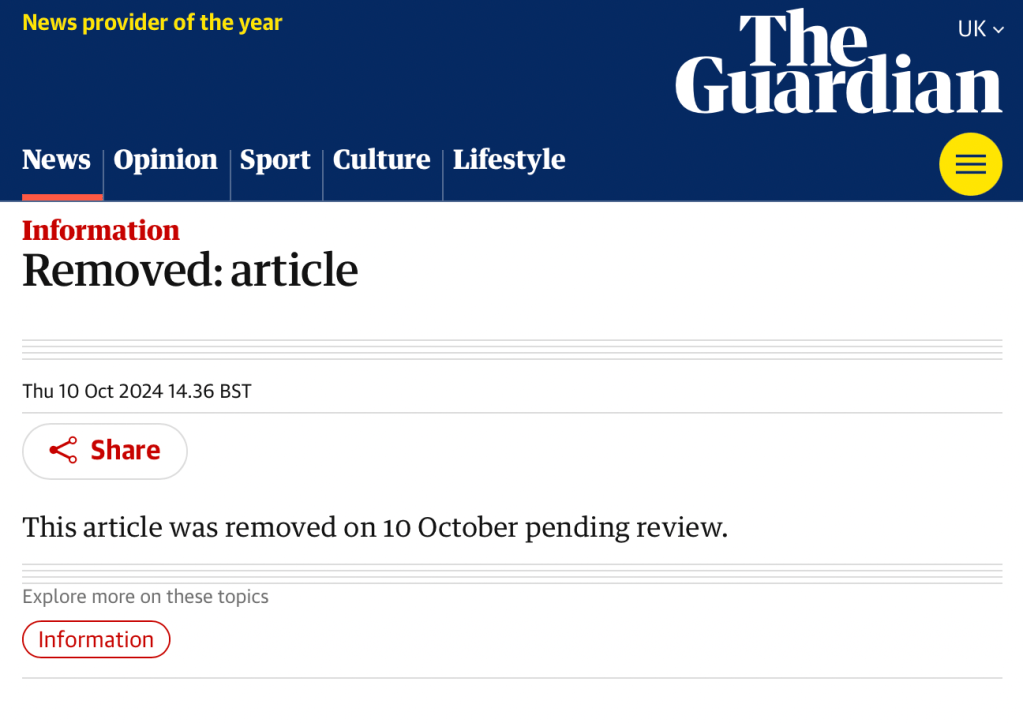Image resolution: width=1023 pixels, height=723 pixels.
Task: Click The Guardian logo
Action: tap(838, 62)
